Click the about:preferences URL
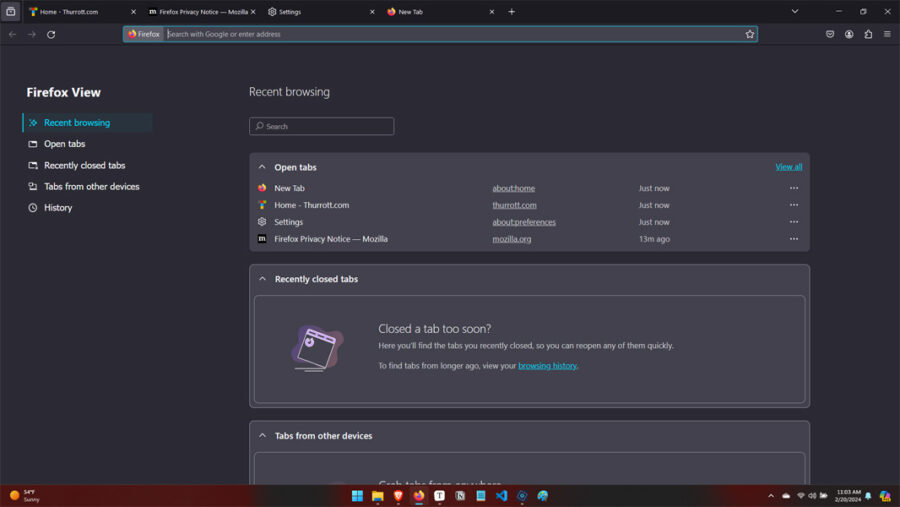 523,222
